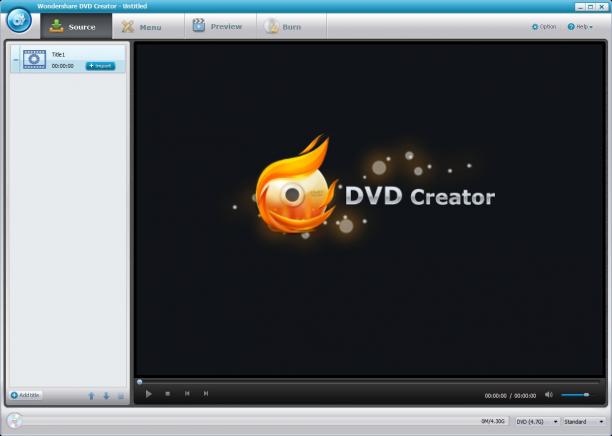Close the DVD Creator window
This screenshot has width=612, height=436.
601,7
